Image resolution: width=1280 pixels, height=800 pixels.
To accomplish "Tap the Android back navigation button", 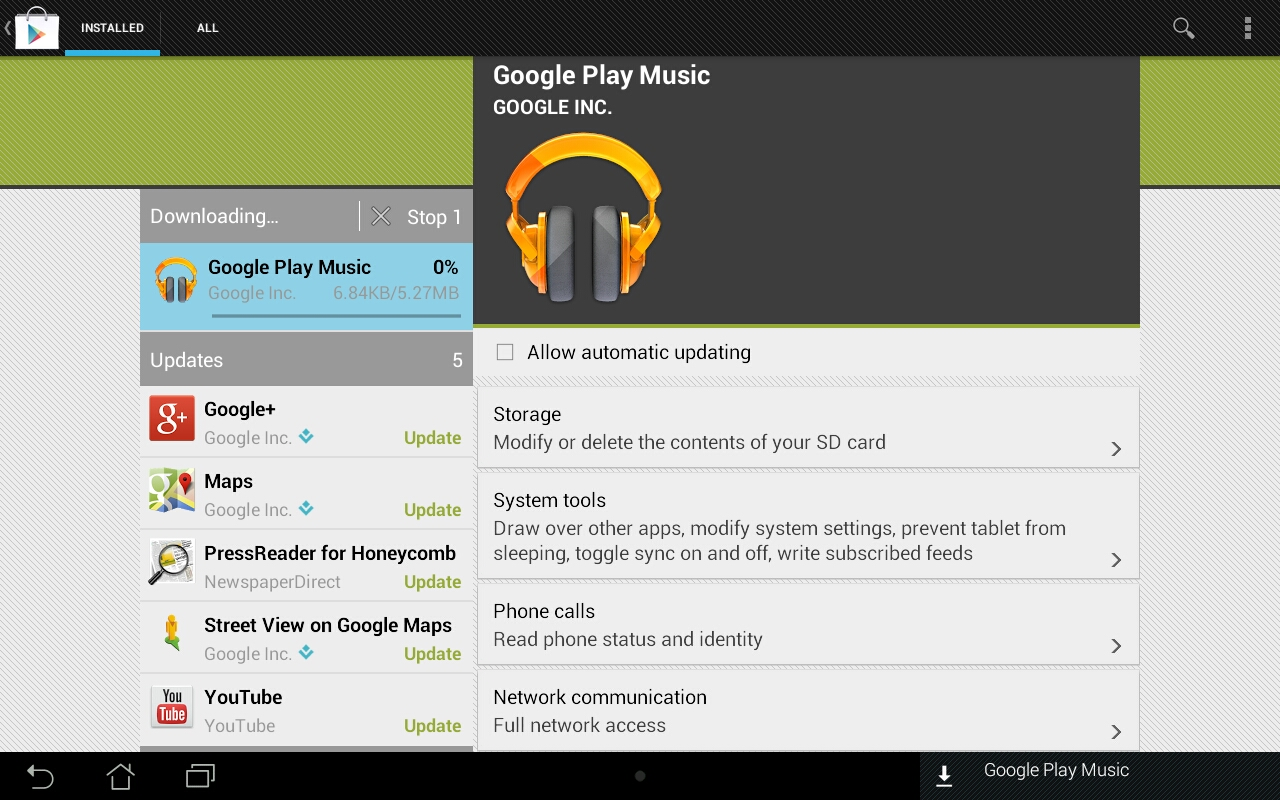I will (40, 776).
